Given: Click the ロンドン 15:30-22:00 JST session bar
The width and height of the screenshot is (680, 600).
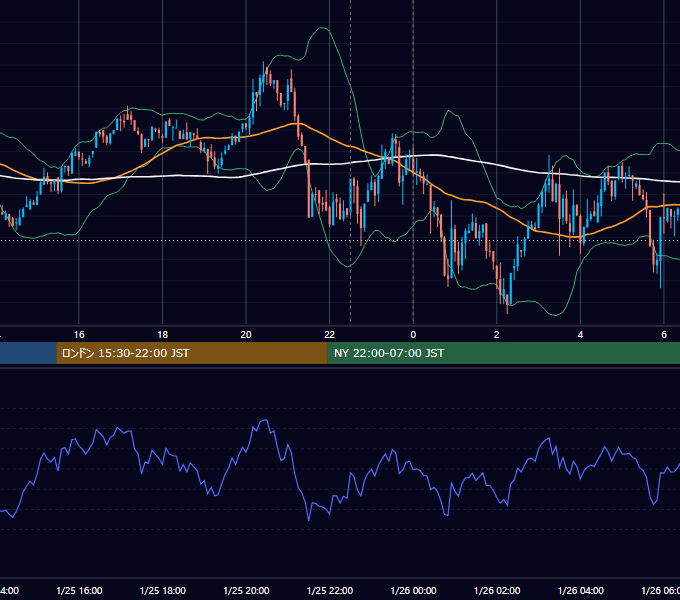Looking at the screenshot, I should pos(192,353).
